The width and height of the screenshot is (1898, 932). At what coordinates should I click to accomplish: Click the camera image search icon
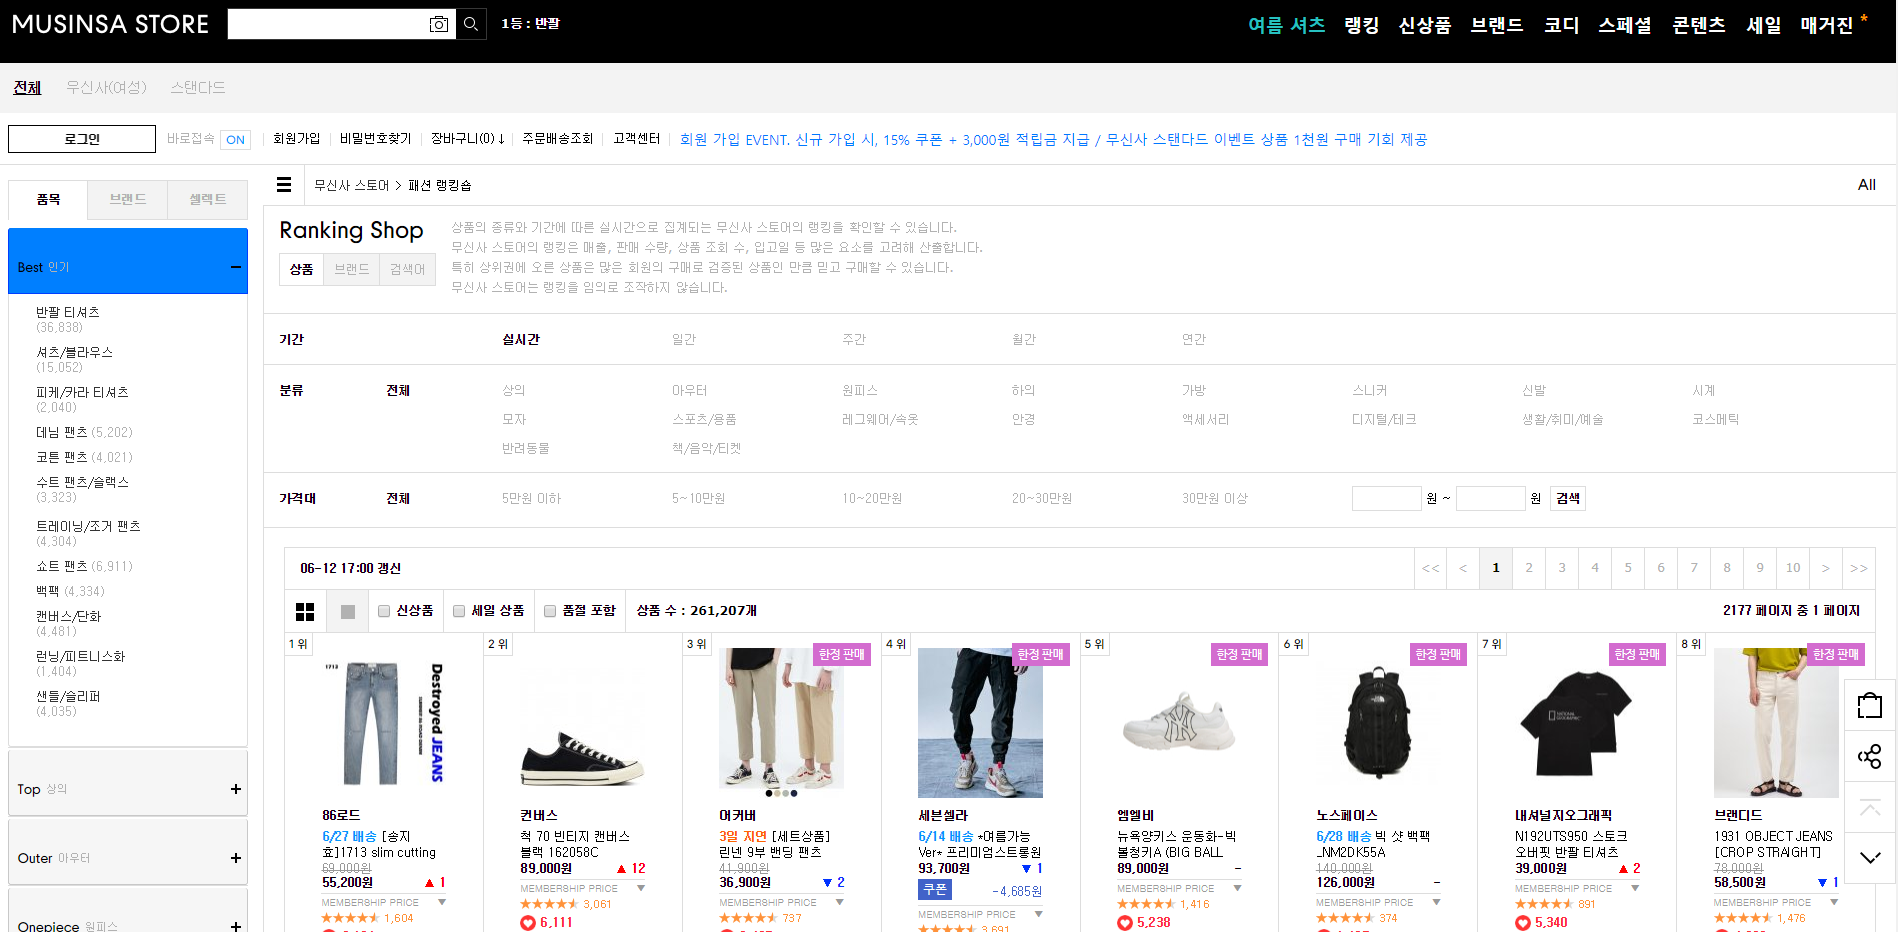pos(438,24)
